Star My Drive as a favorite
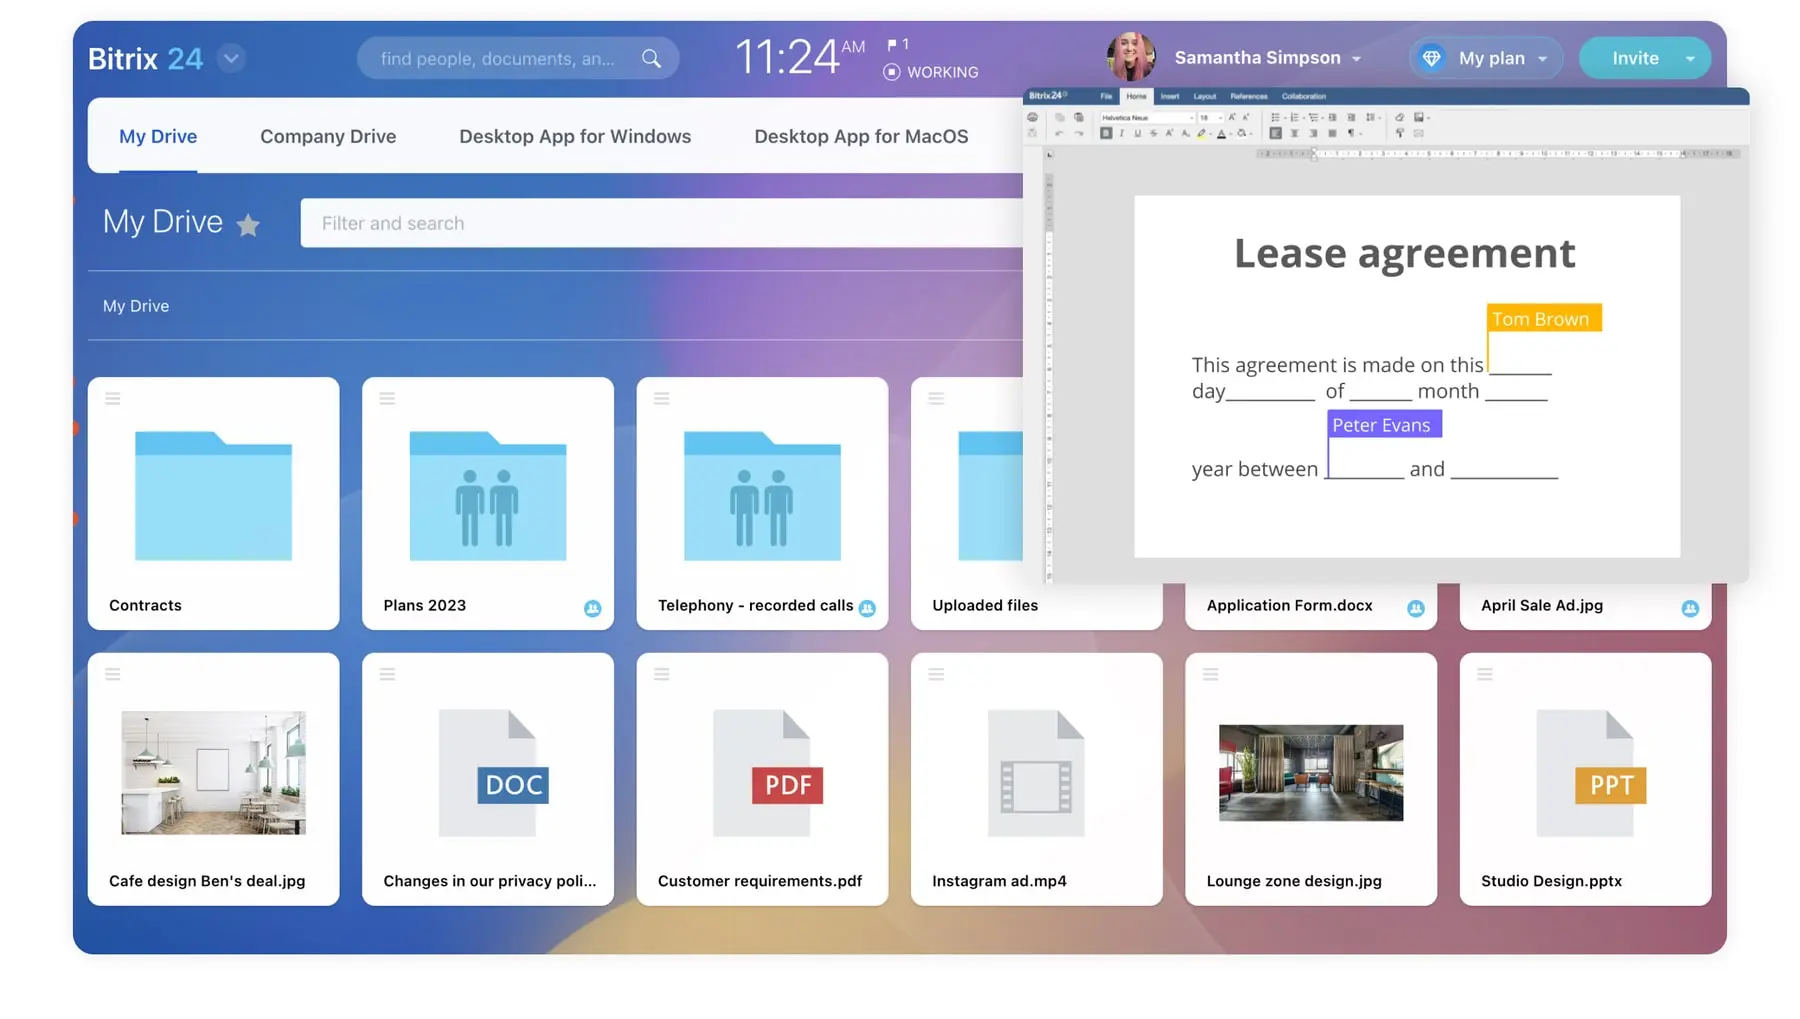1800x1019 pixels. [248, 225]
